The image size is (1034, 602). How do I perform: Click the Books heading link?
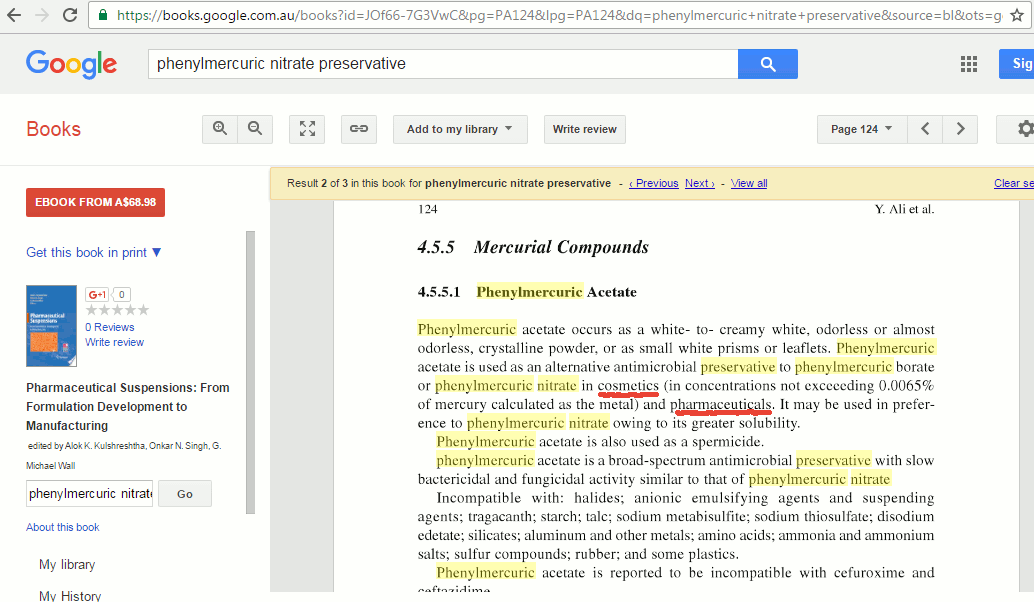click(53, 129)
